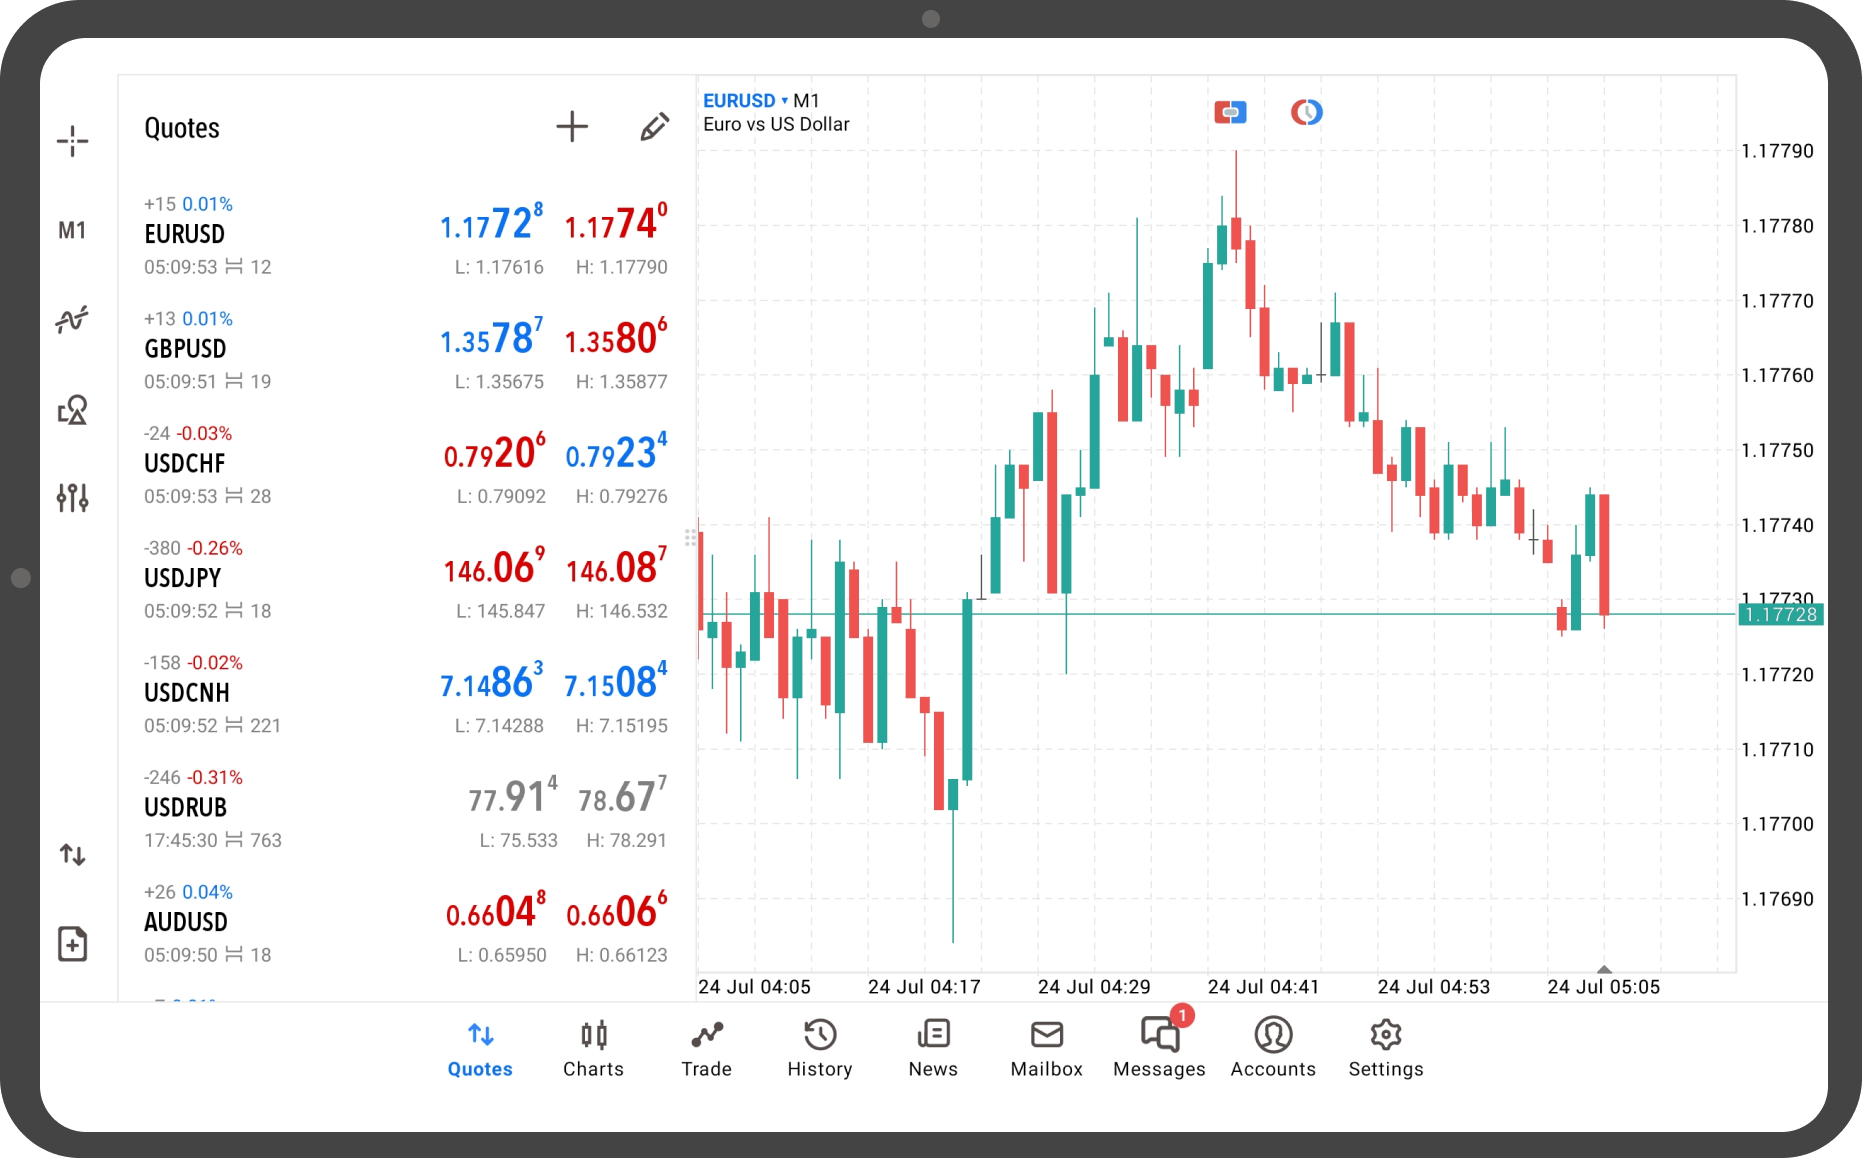Open the M1 timeframe selector
Image resolution: width=1862 pixels, height=1158 pixels.
pos(72,231)
